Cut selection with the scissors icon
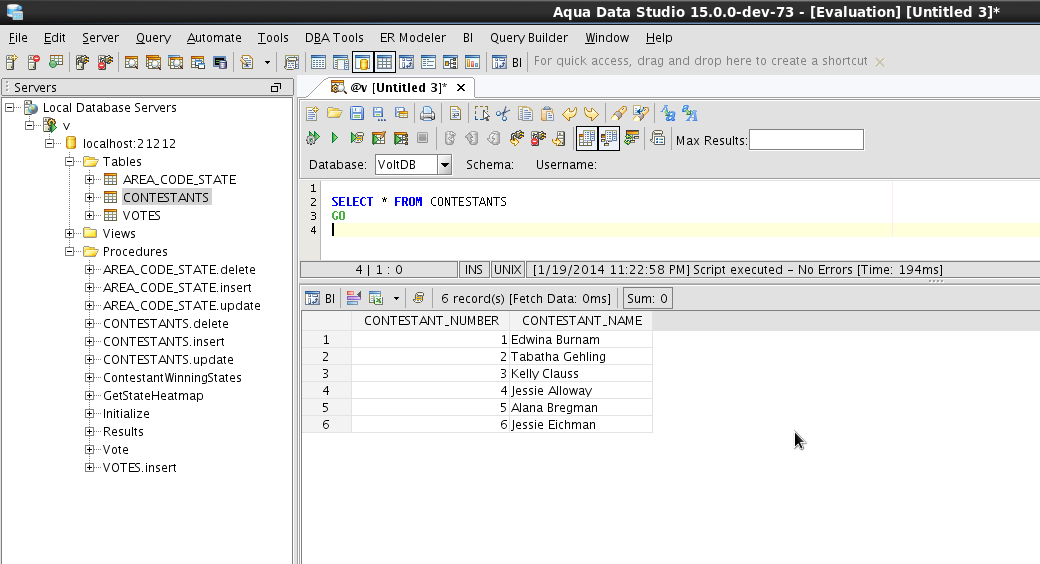The height and width of the screenshot is (564, 1040). (503, 113)
